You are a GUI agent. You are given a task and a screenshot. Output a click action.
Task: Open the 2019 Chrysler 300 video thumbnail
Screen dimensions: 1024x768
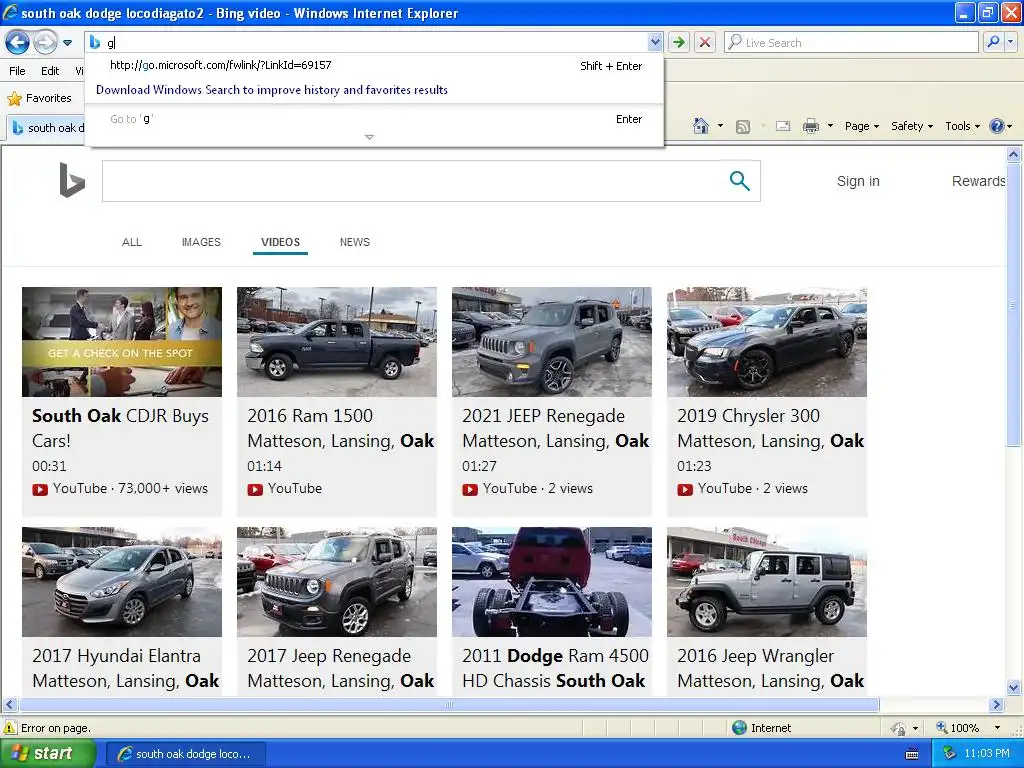767,342
